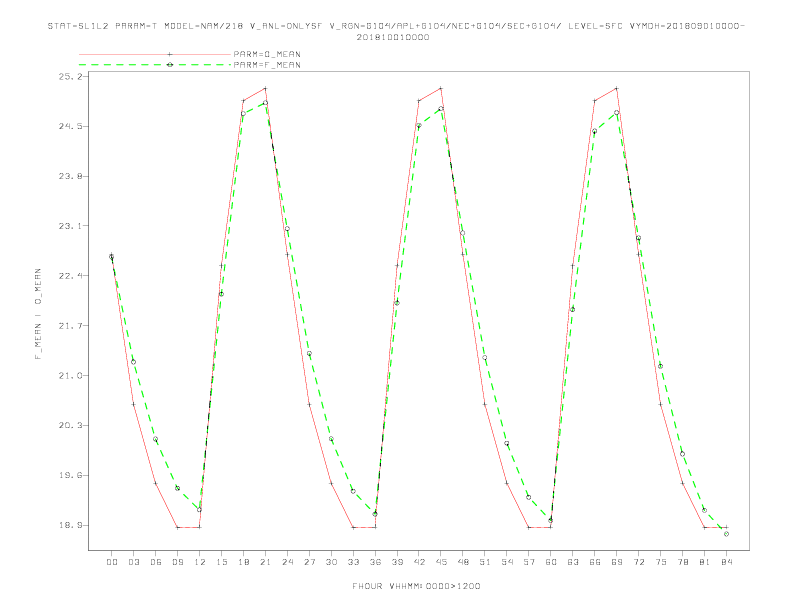792x612 pixels.
Task: Click the F_MEAN circle marker at hour 03
Action: (133, 362)
